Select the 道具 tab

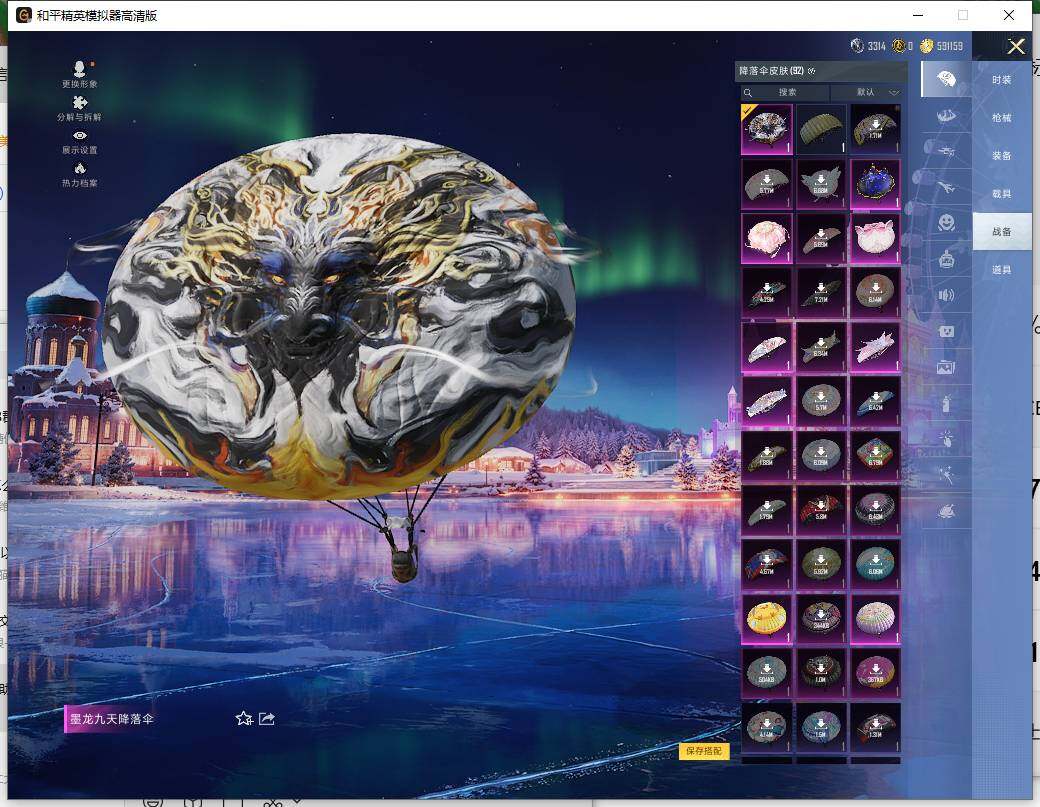(1002, 269)
